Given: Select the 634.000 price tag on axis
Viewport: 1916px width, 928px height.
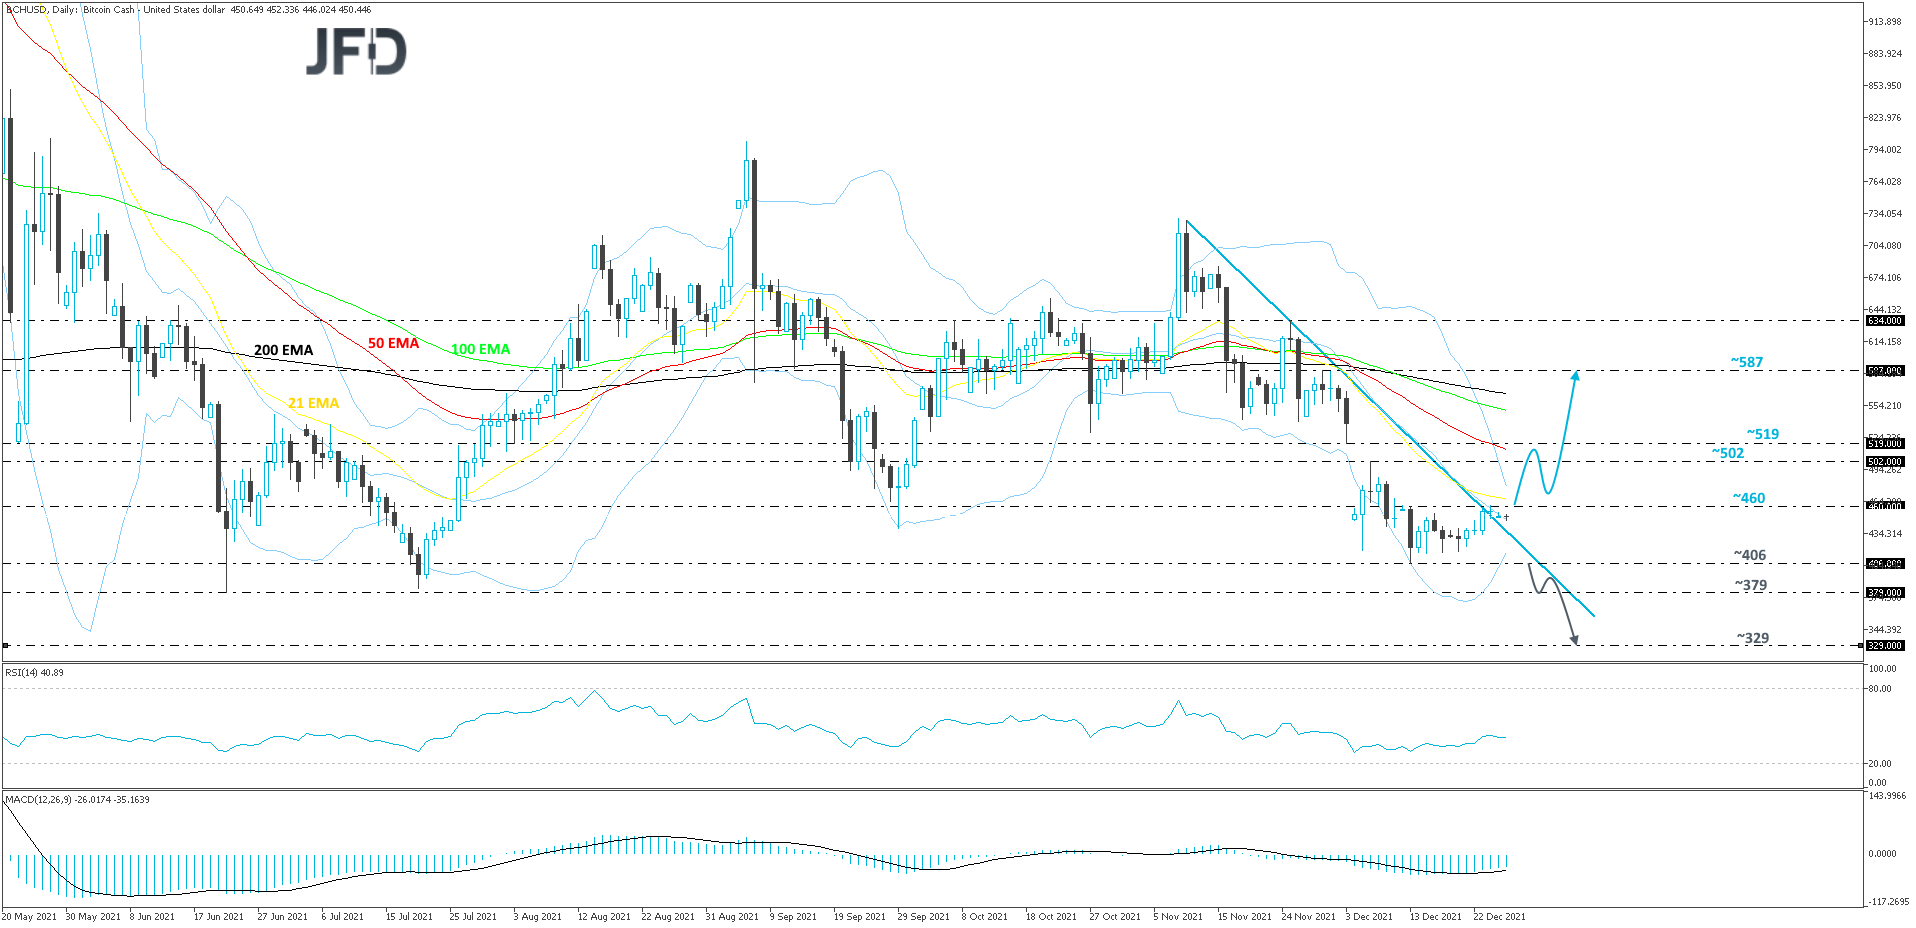Looking at the screenshot, I should point(1885,321).
